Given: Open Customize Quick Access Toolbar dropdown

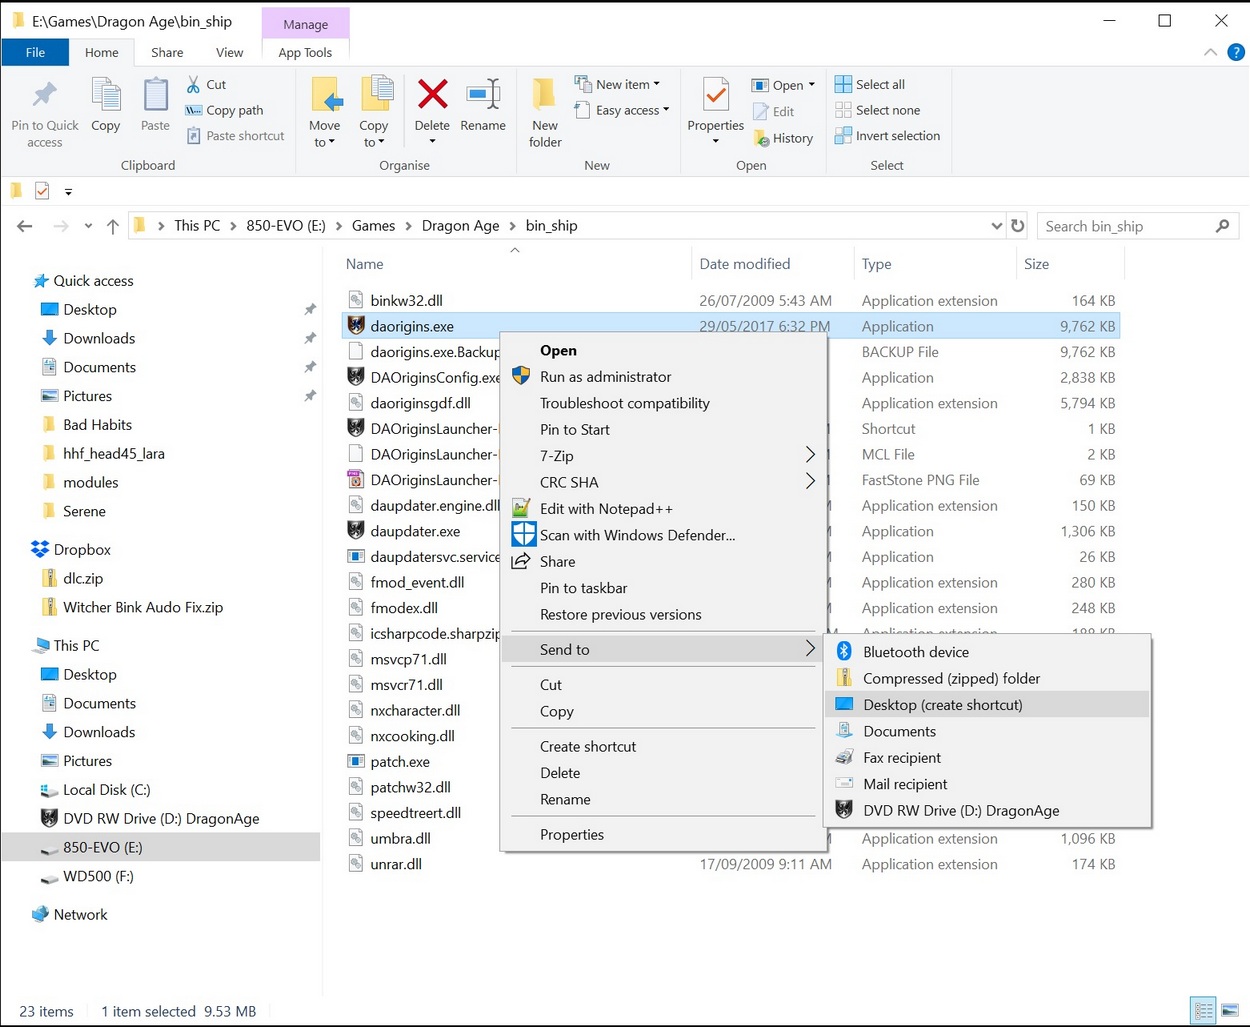Looking at the screenshot, I should 68,191.
